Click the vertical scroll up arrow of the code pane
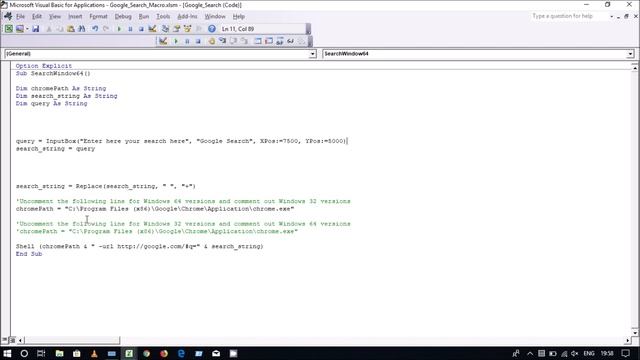640x360 pixels. 635,68
